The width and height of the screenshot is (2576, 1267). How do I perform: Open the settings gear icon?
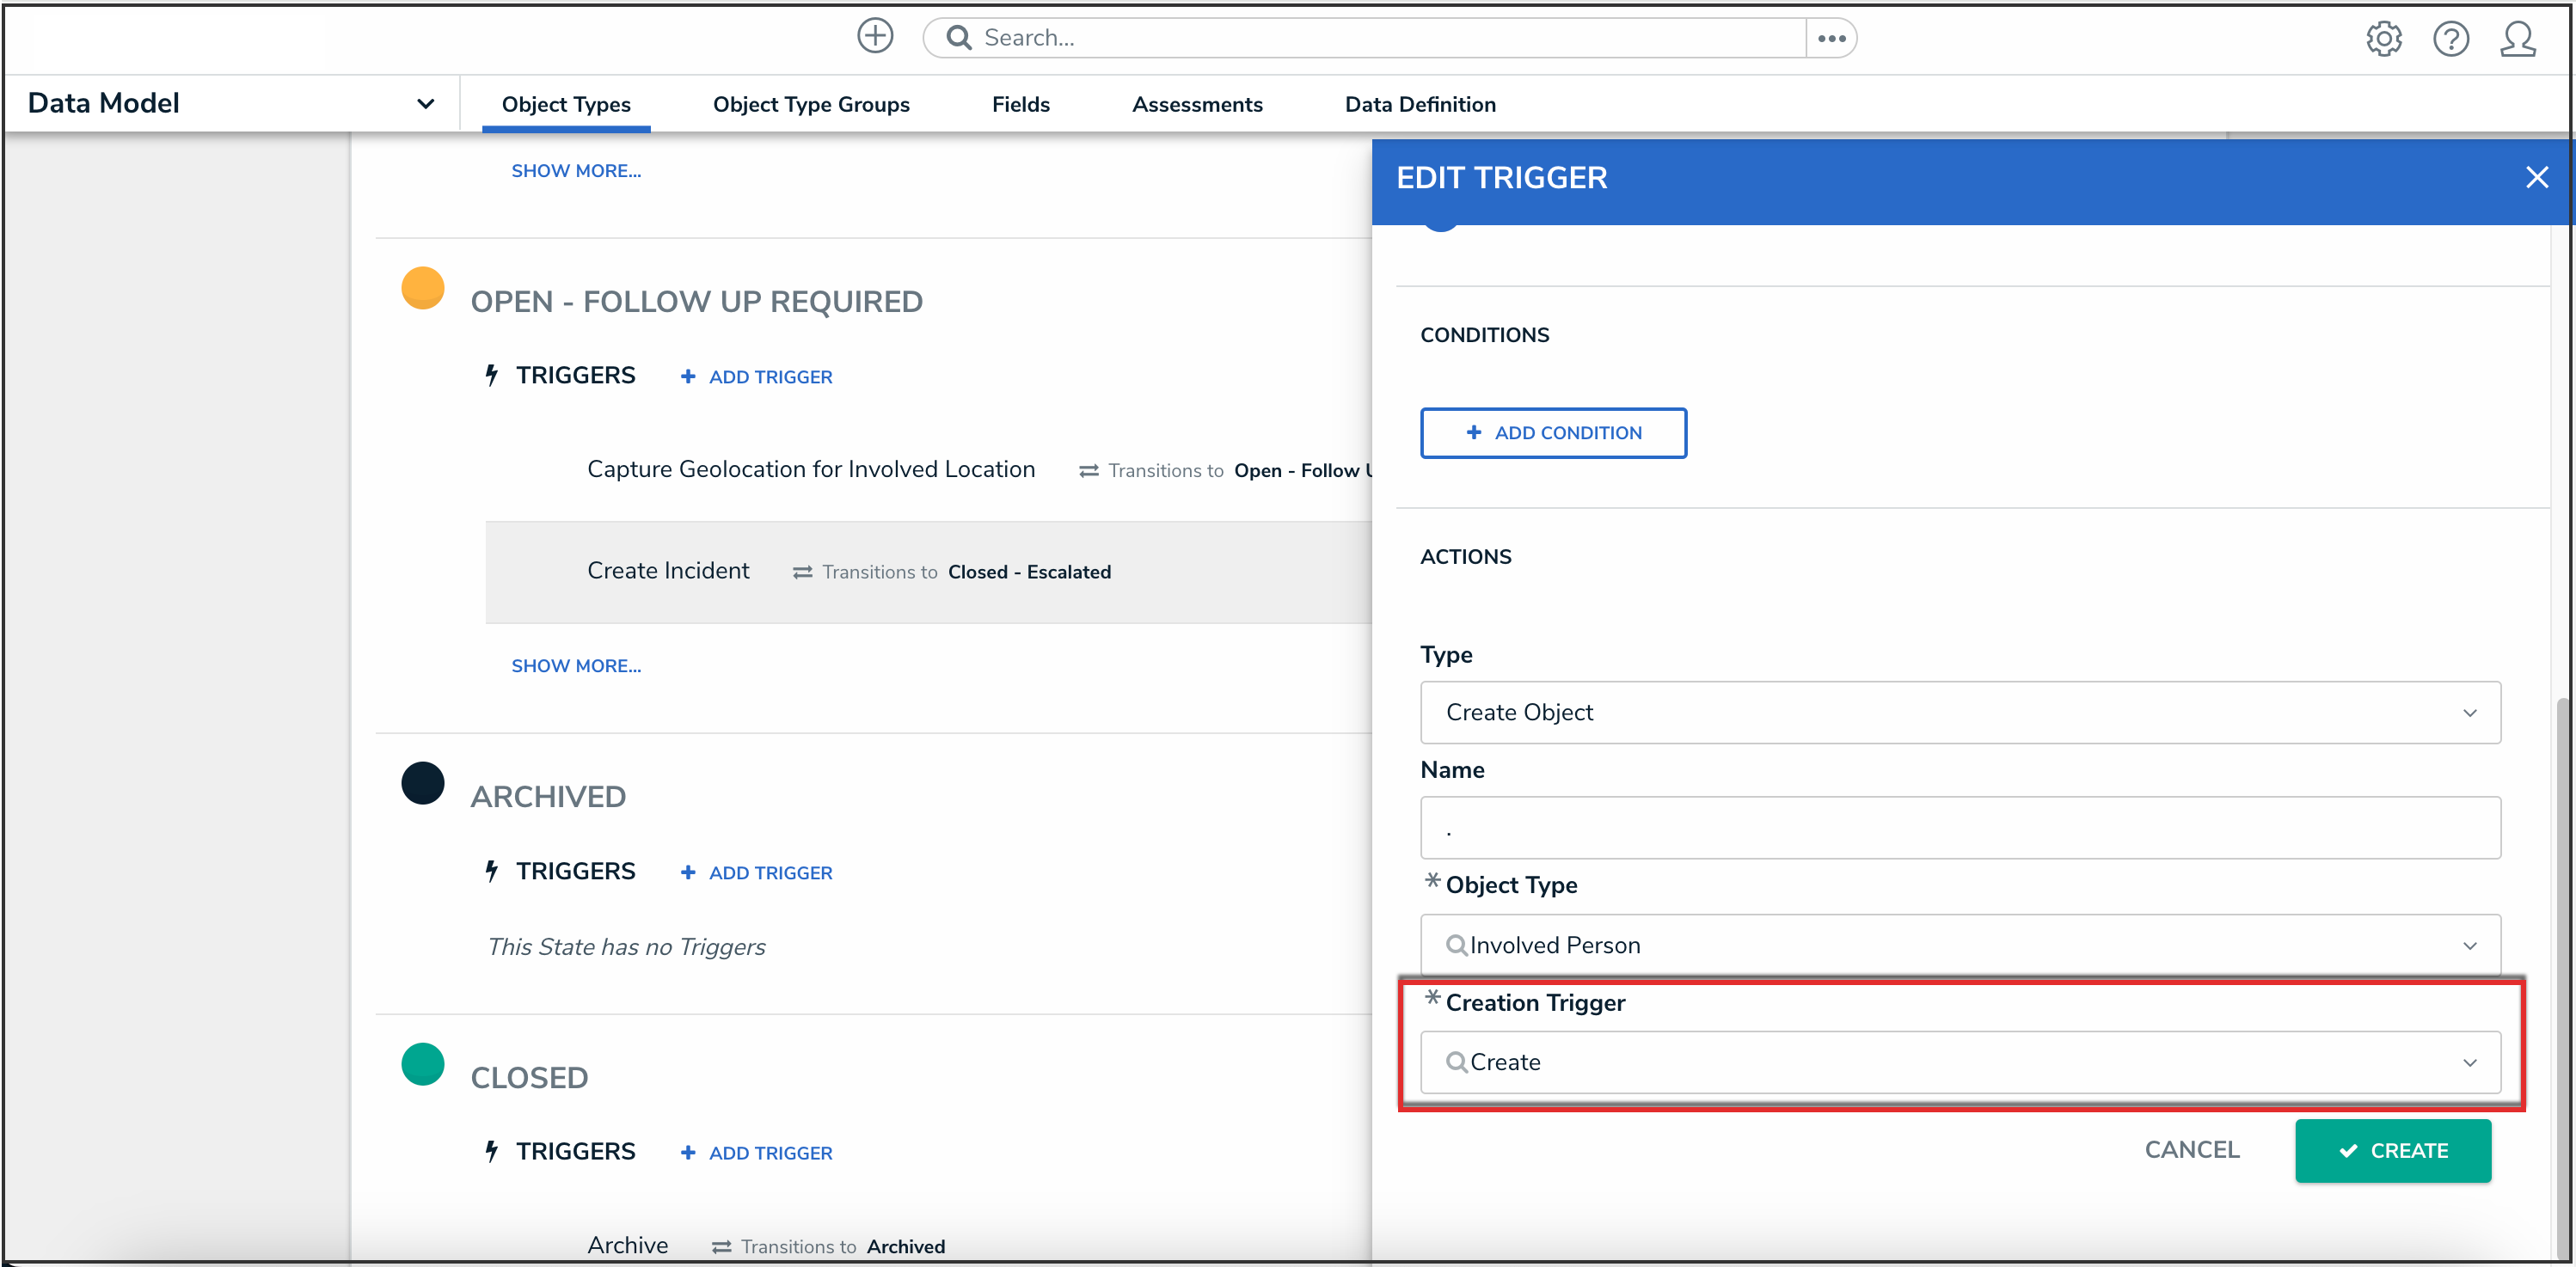pos(2383,39)
